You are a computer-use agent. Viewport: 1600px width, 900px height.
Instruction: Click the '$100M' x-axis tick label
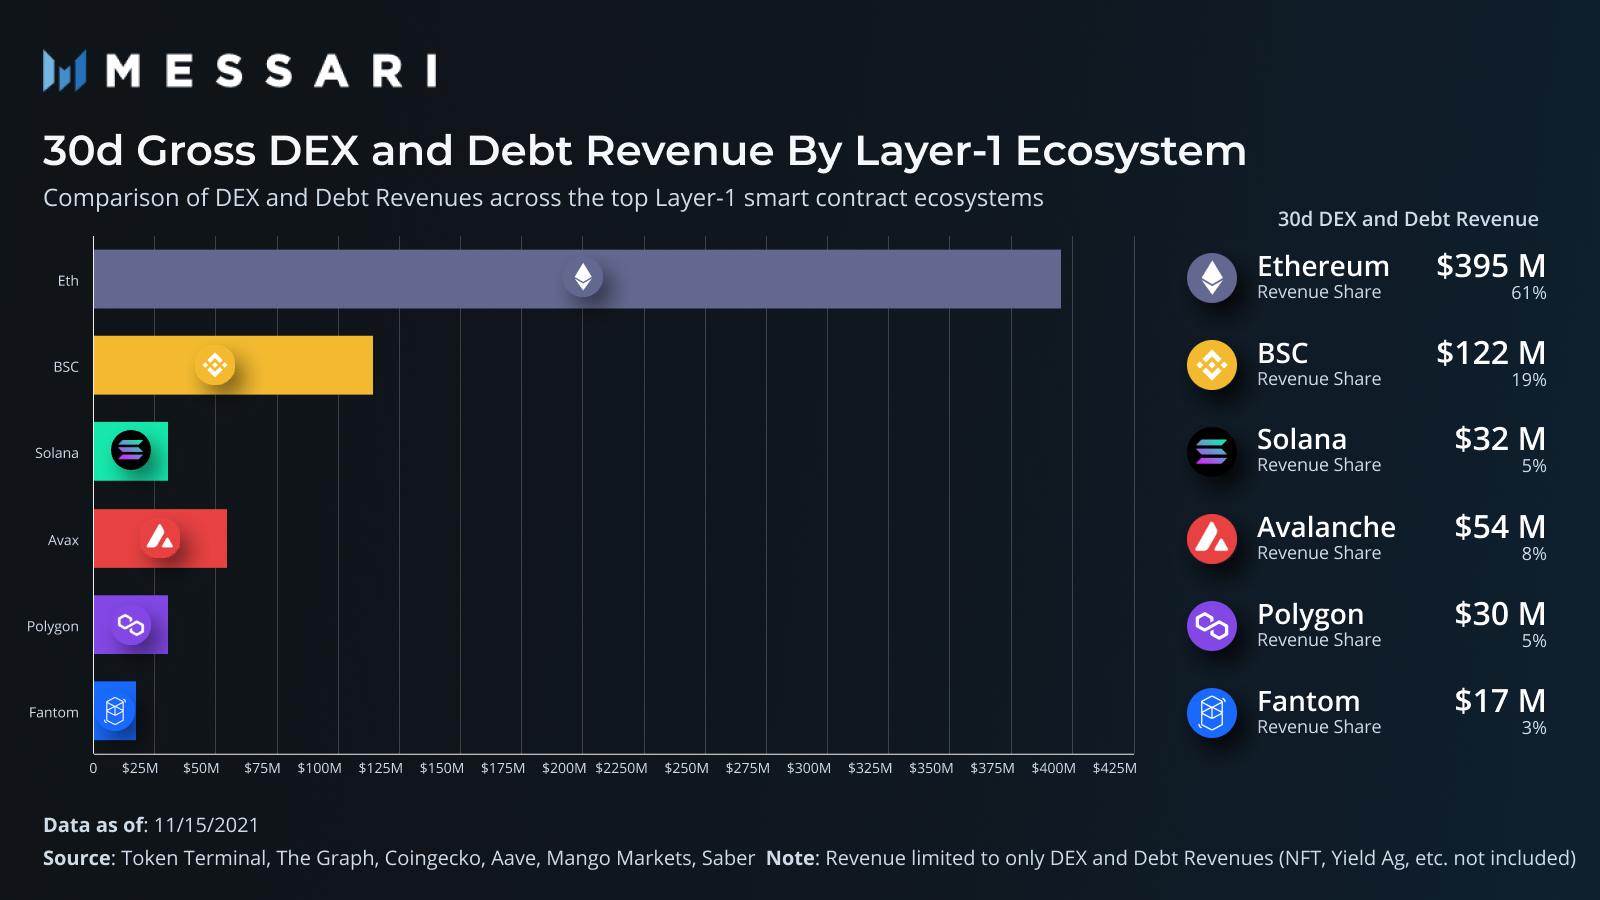320,768
